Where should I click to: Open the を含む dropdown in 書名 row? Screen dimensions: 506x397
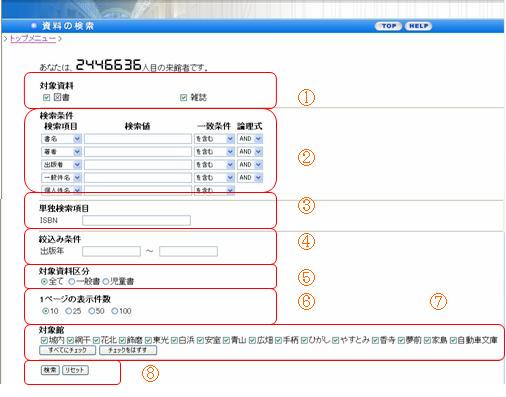(214, 139)
